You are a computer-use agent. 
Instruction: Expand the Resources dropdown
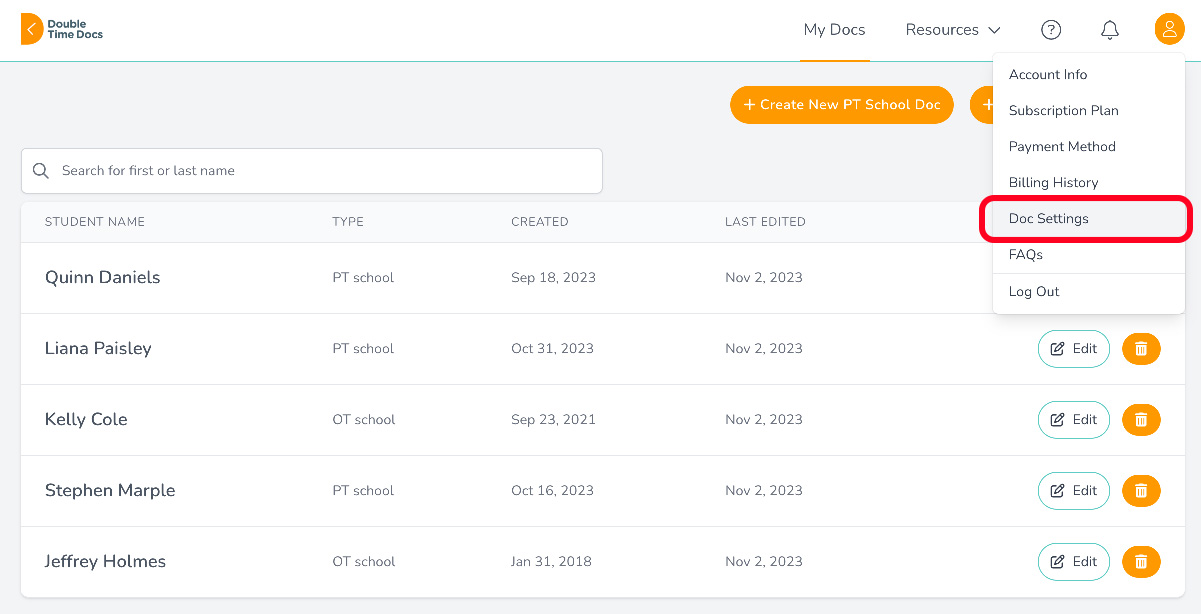click(x=952, y=30)
